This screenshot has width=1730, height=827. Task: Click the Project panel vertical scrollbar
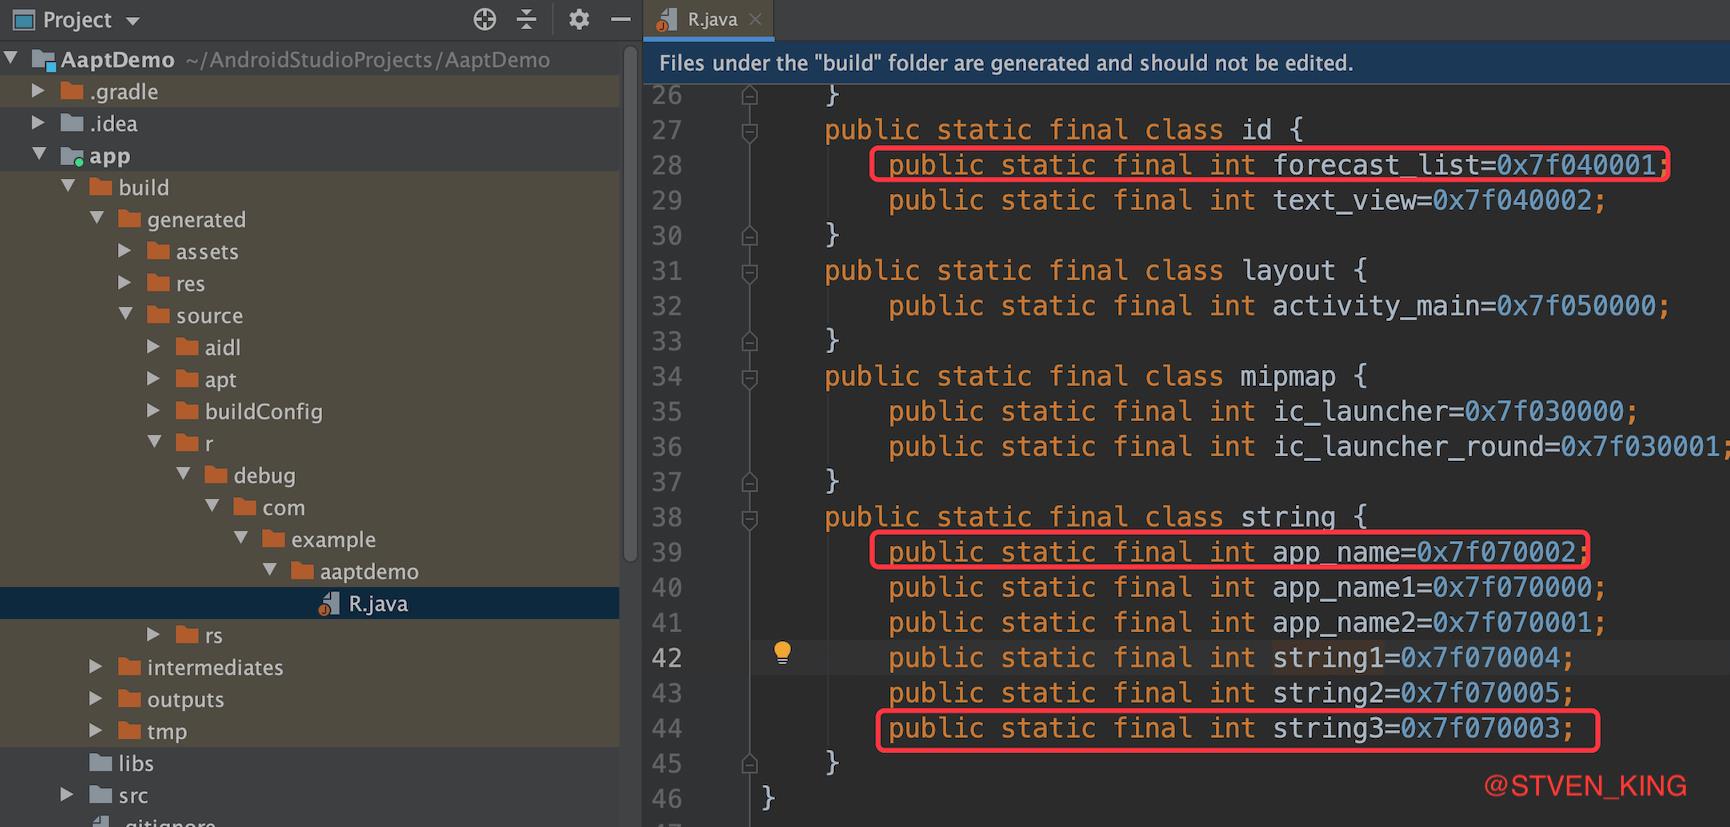coord(630,305)
